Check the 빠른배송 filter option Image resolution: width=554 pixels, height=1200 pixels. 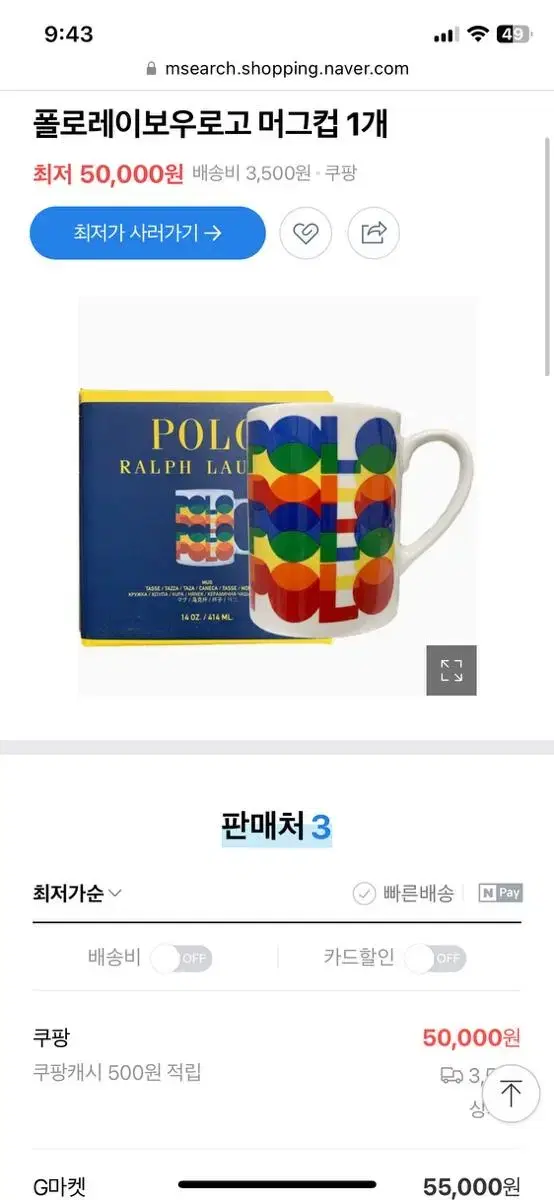(x=403, y=893)
